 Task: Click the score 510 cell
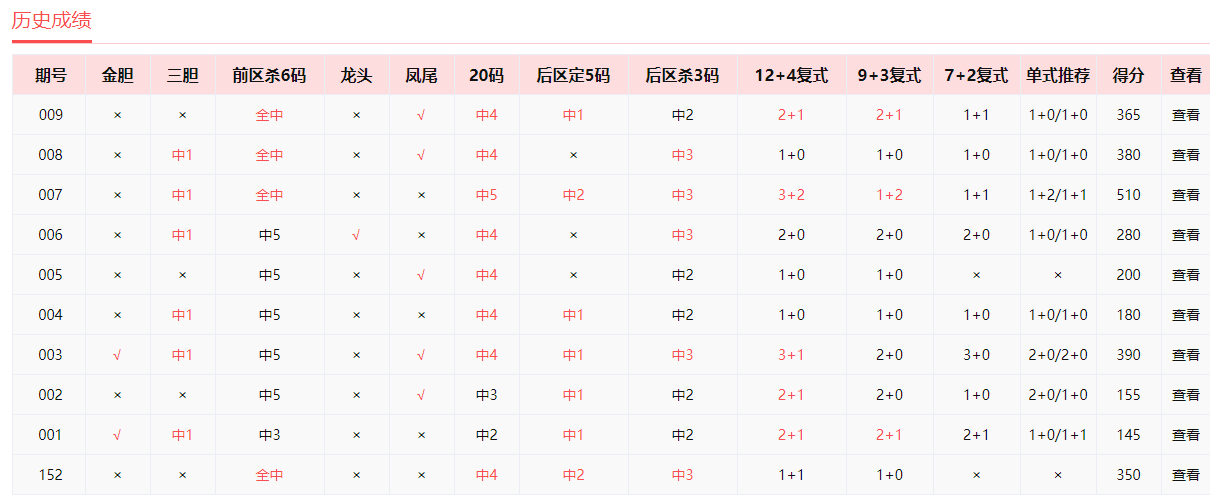click(x=1128, y=195)
